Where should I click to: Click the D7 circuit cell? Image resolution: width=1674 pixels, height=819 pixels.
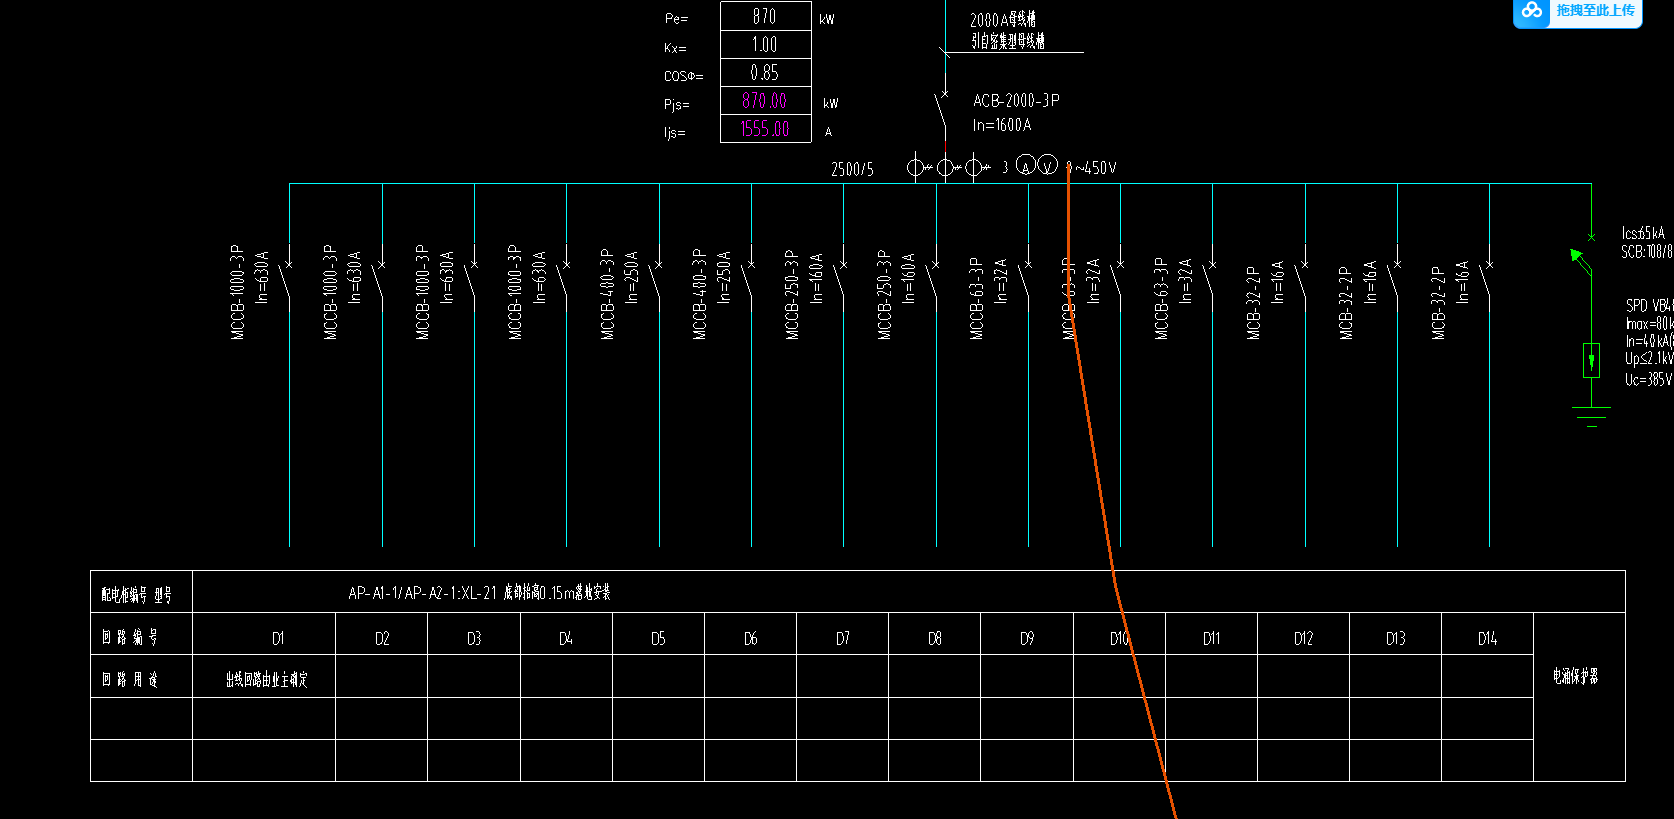(842, 633)
